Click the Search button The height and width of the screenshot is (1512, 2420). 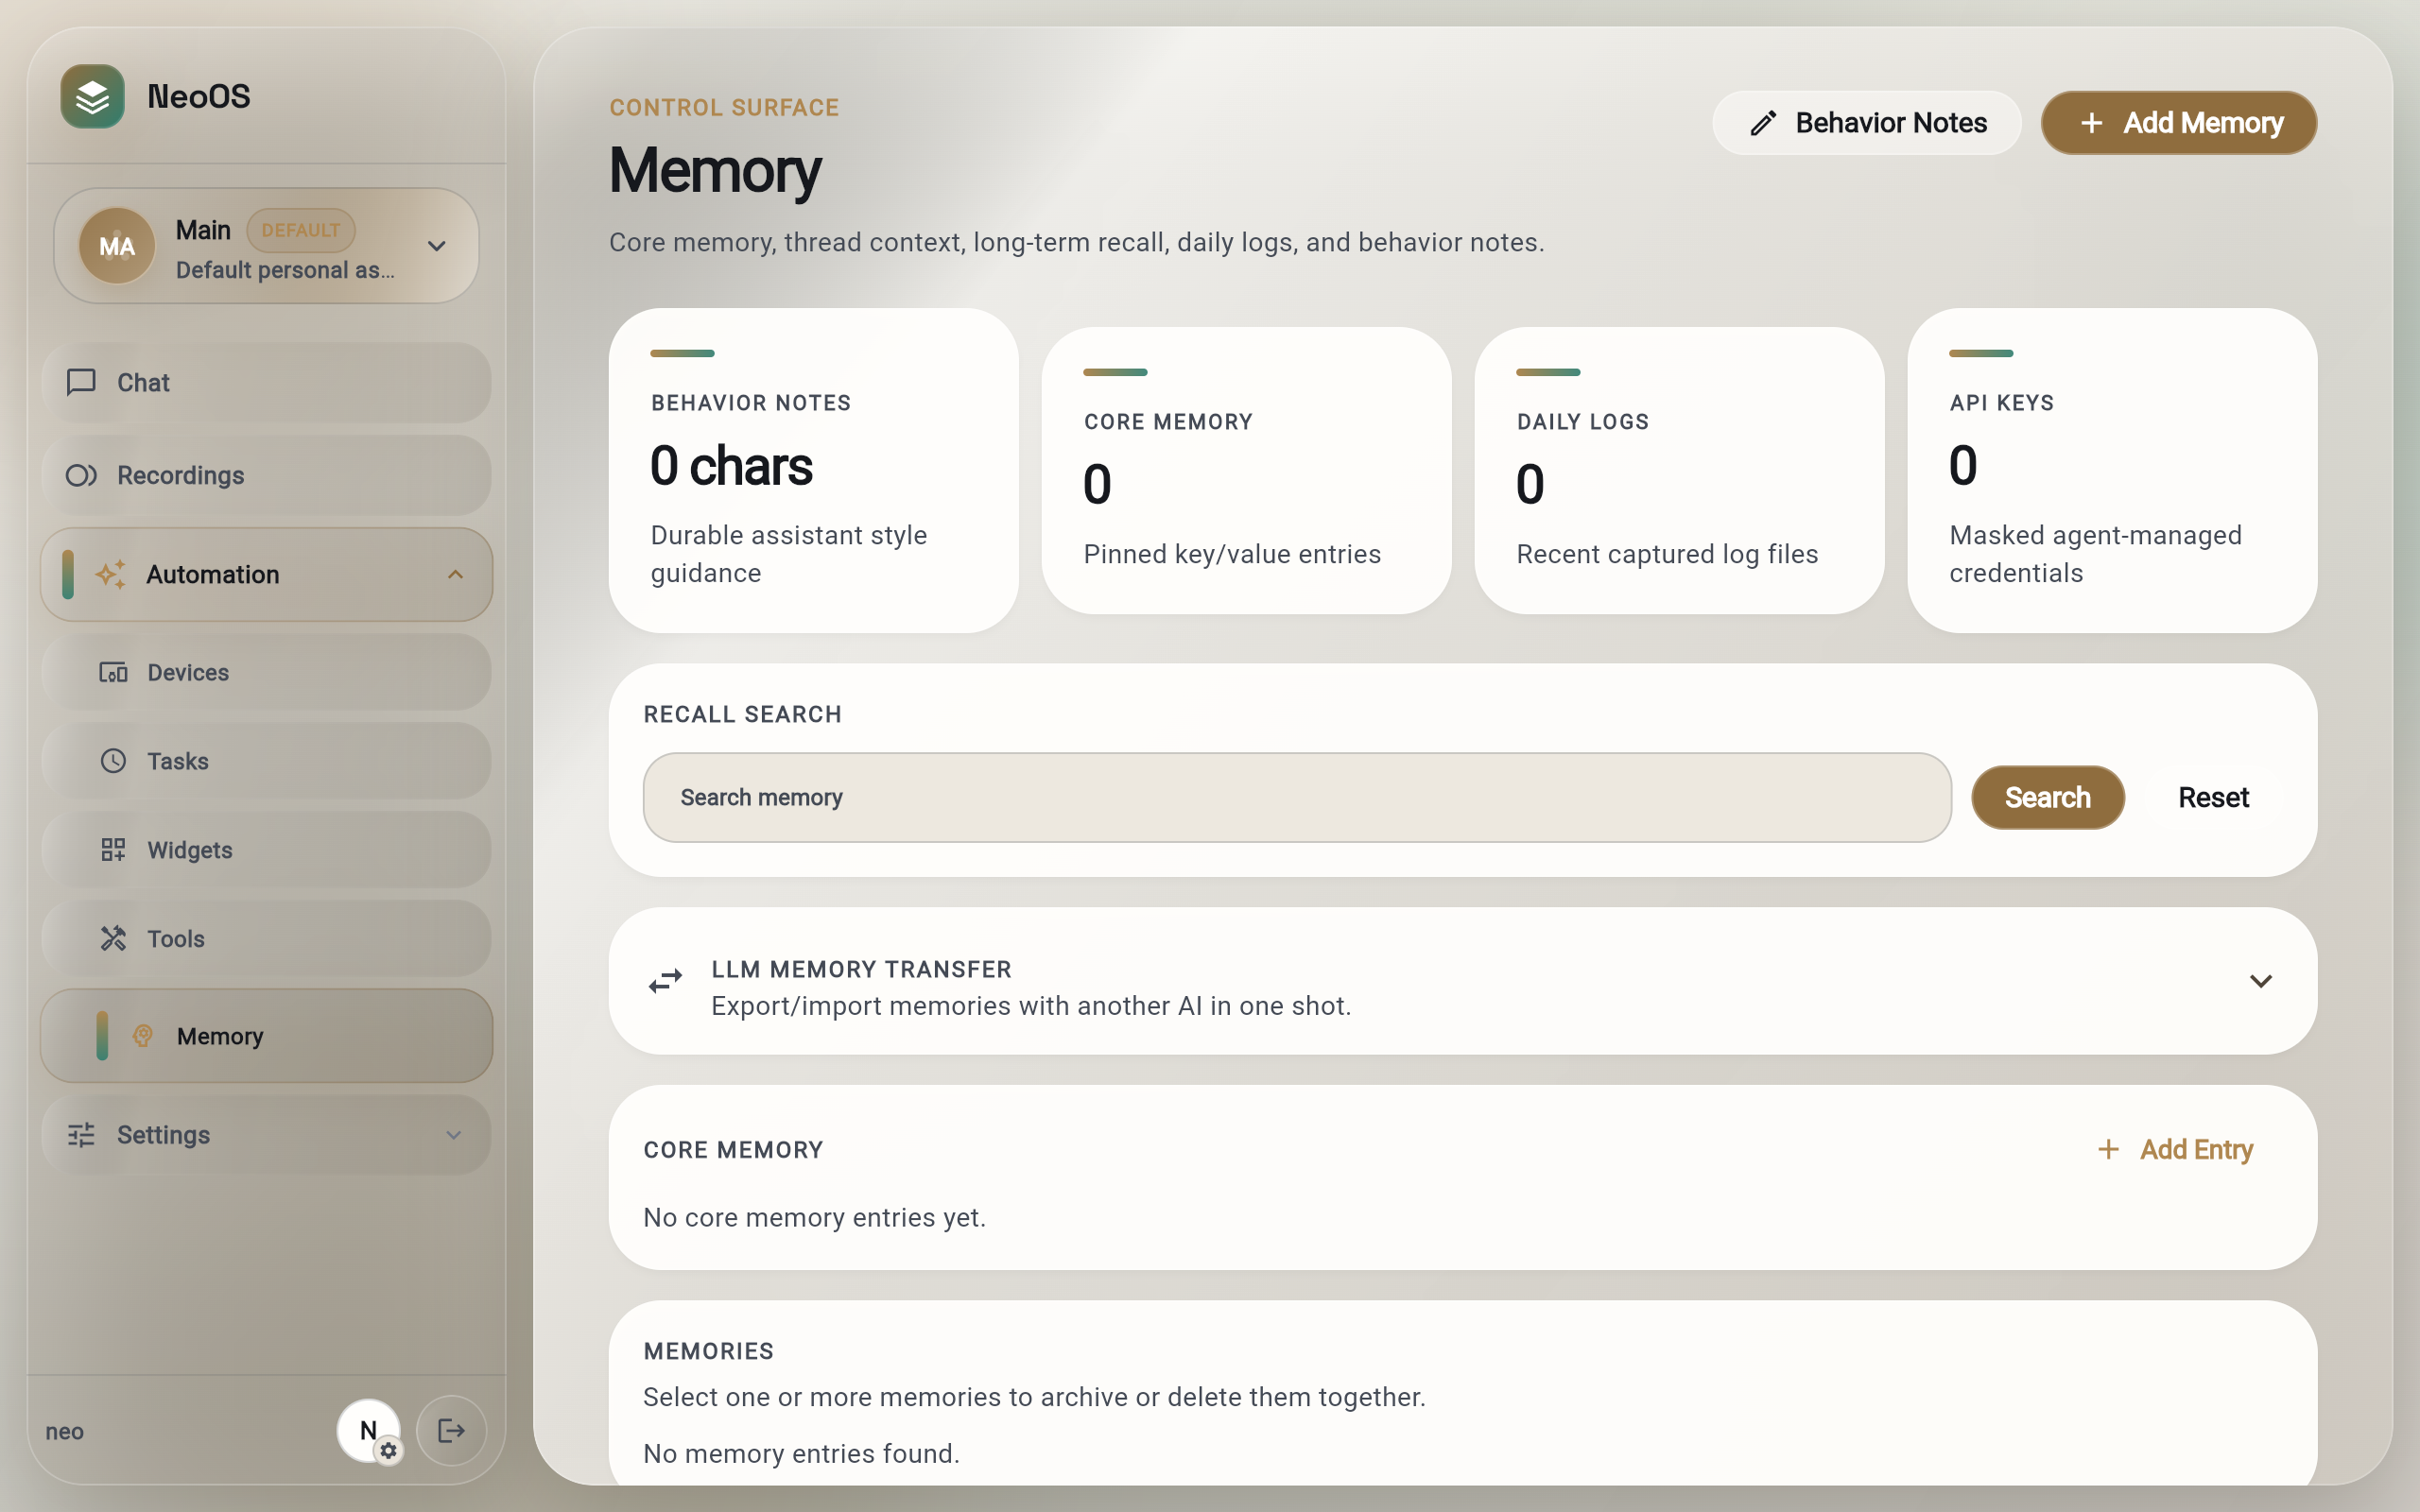pos(2047,797)
